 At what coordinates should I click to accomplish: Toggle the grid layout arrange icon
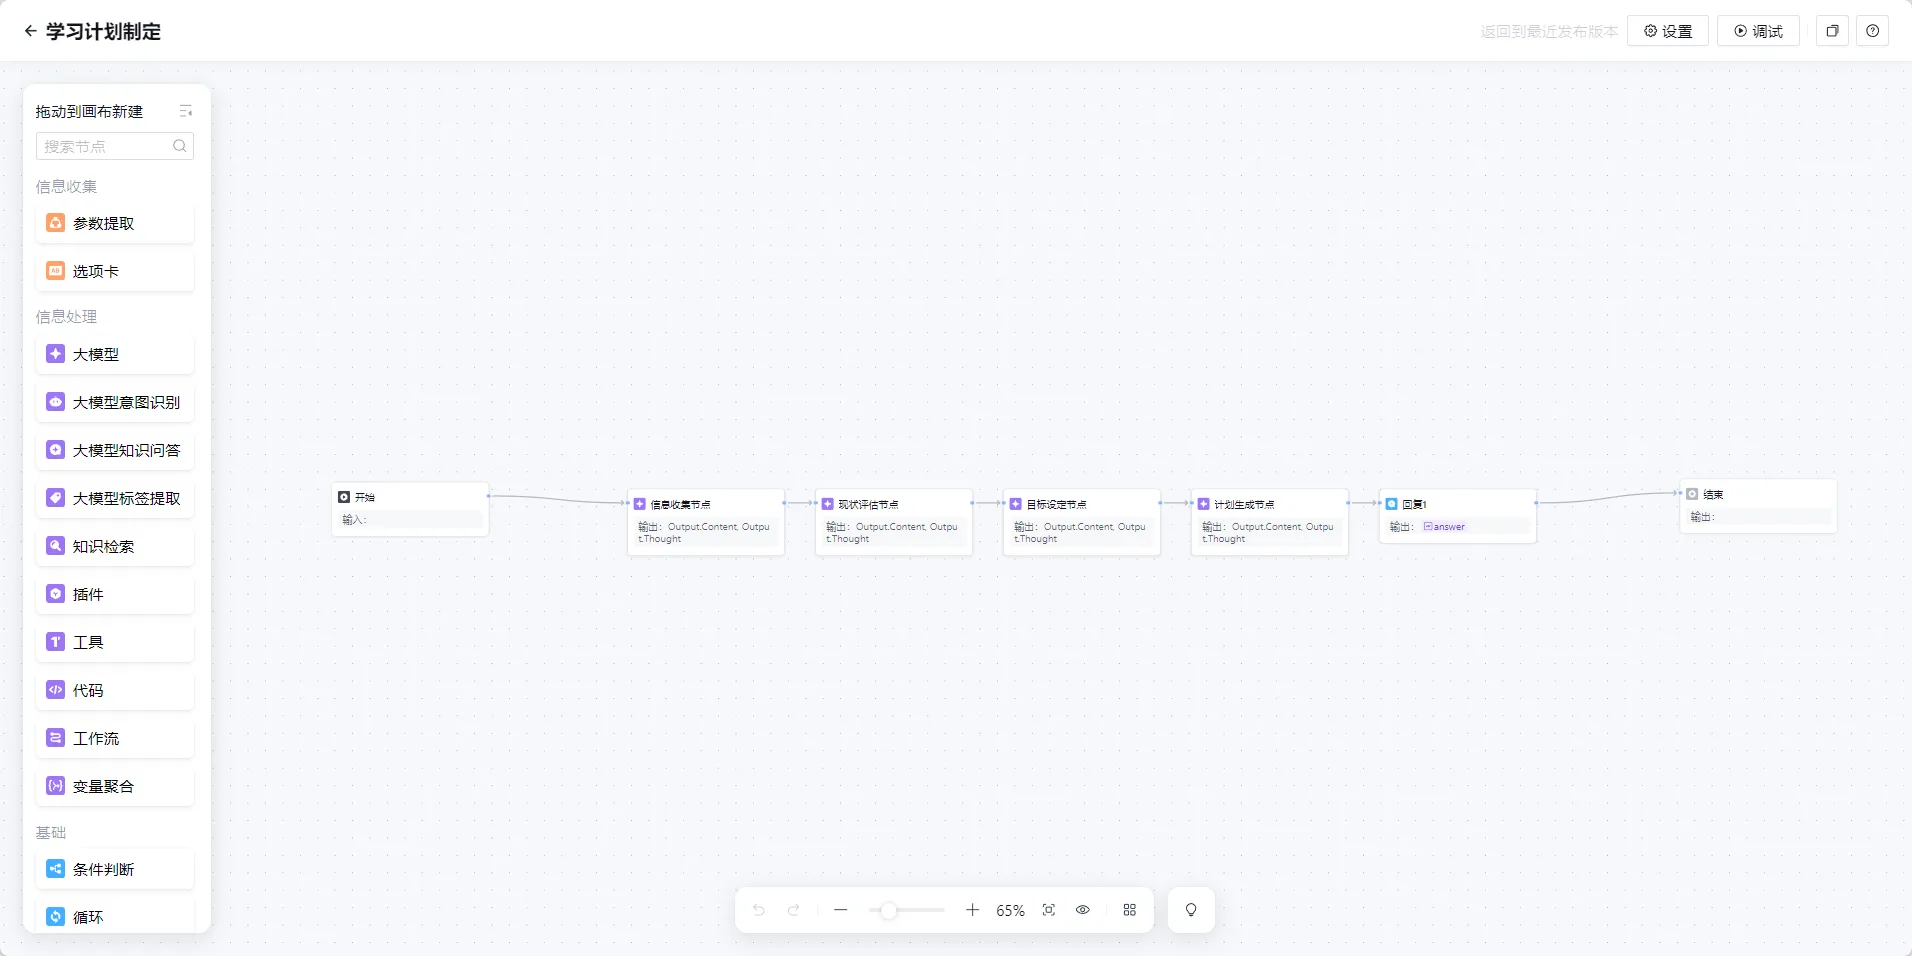(1129, 910)
